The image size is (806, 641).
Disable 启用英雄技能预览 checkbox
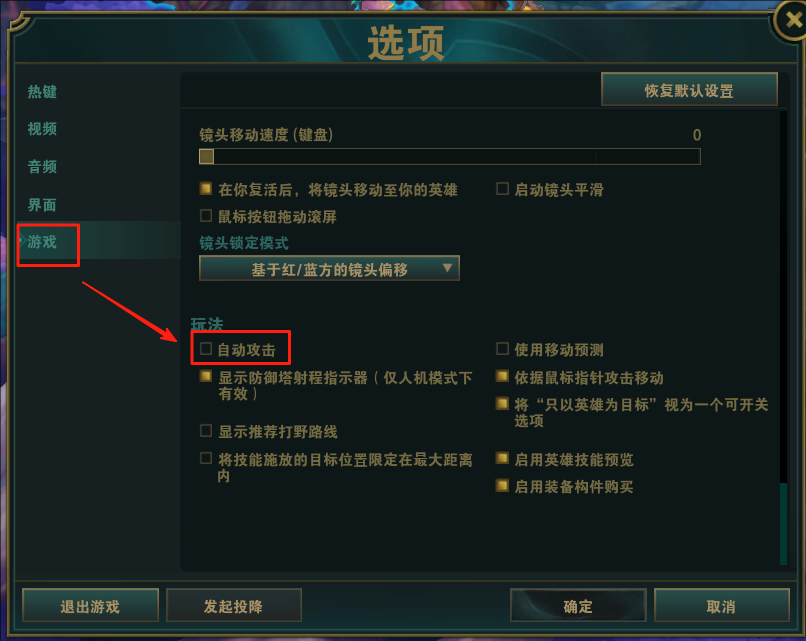[502, 458]
